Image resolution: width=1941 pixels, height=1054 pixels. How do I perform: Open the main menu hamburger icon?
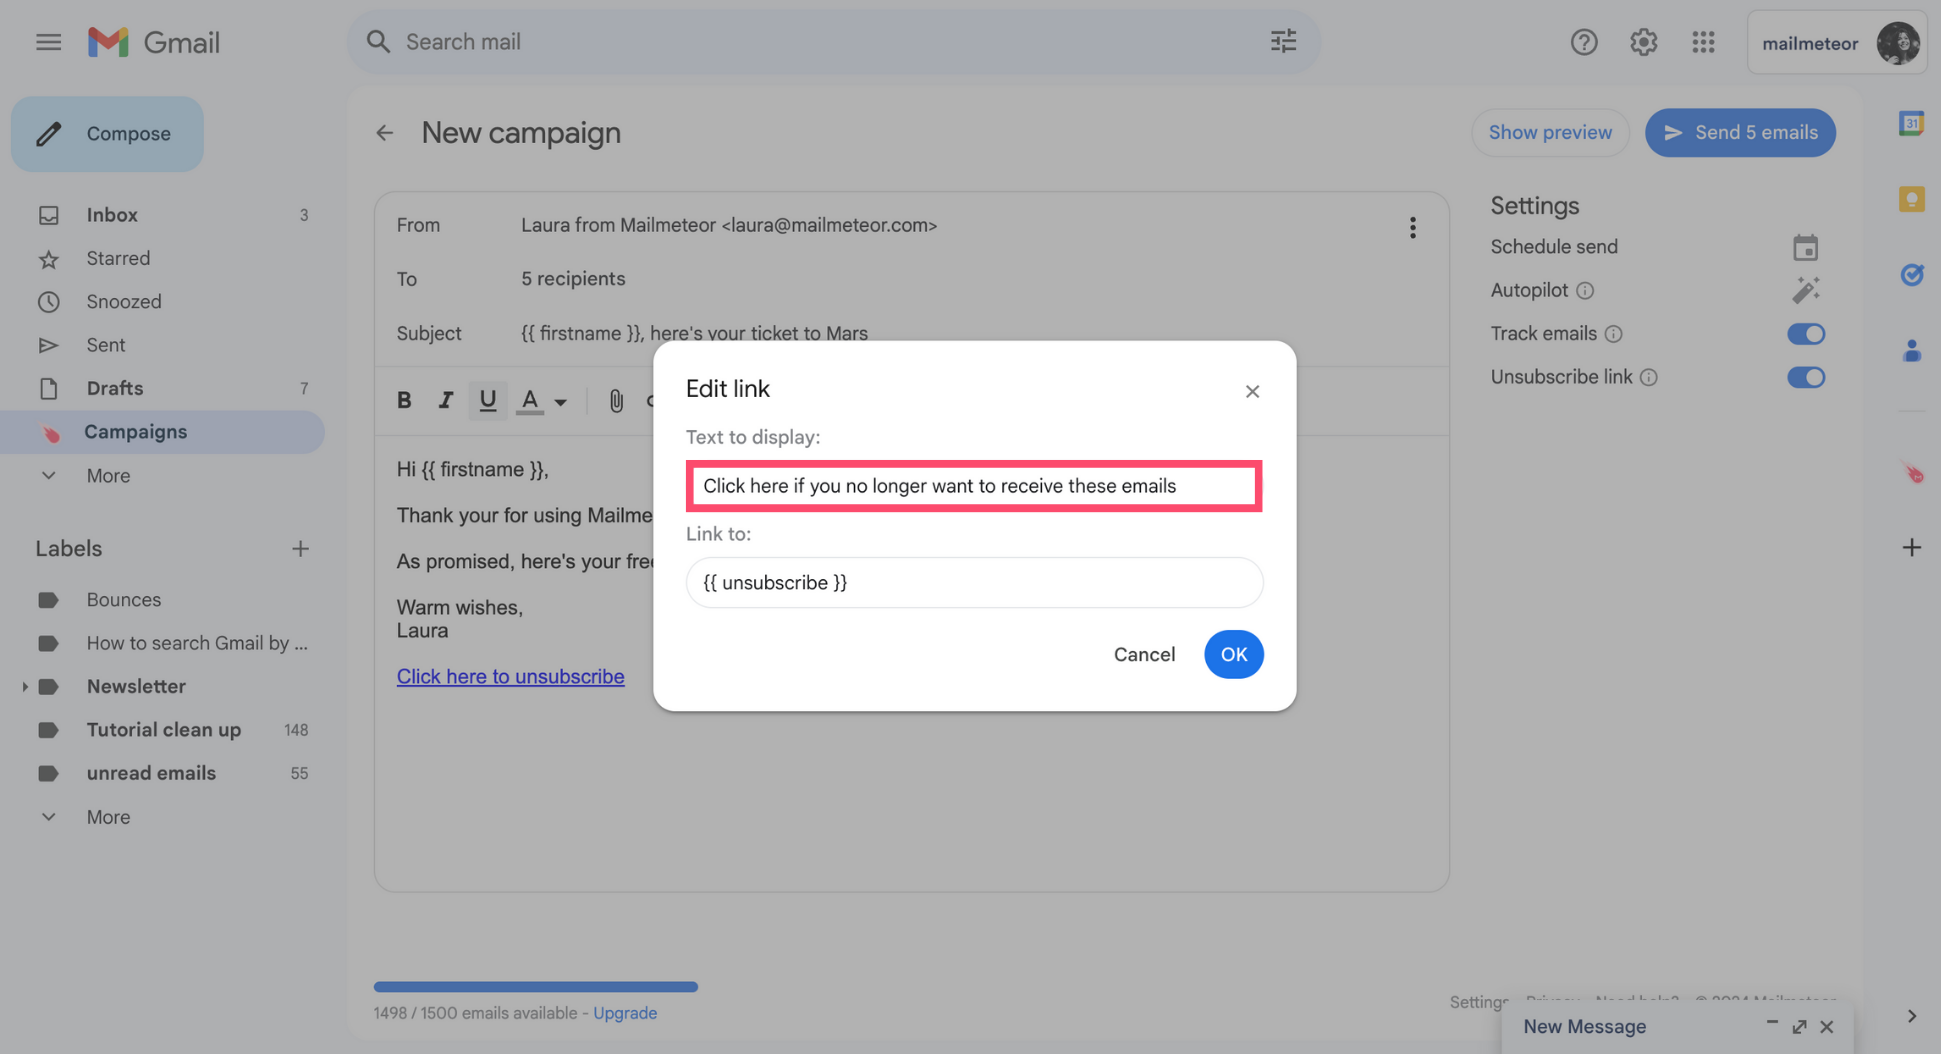point(48,42)
